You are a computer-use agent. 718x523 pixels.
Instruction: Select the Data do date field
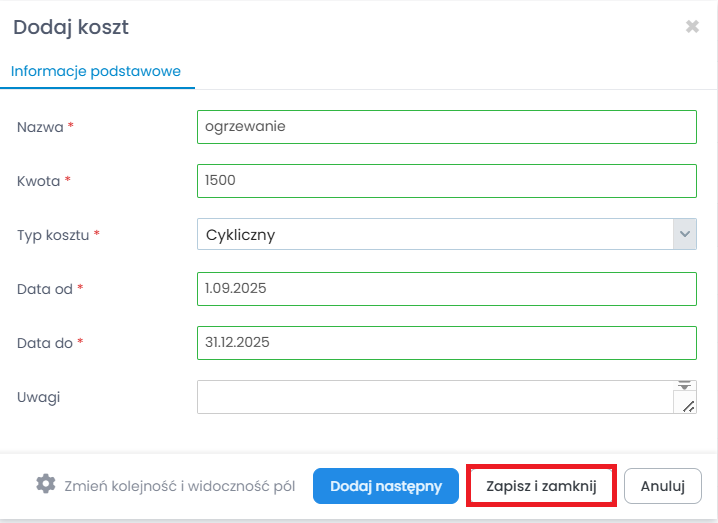[446, 342]
